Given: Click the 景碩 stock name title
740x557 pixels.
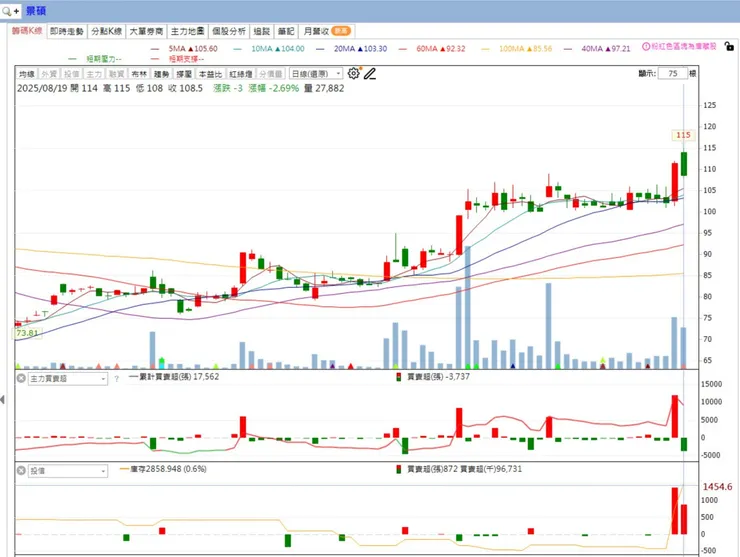Looking at the screenshot, I should click(36, 10).
